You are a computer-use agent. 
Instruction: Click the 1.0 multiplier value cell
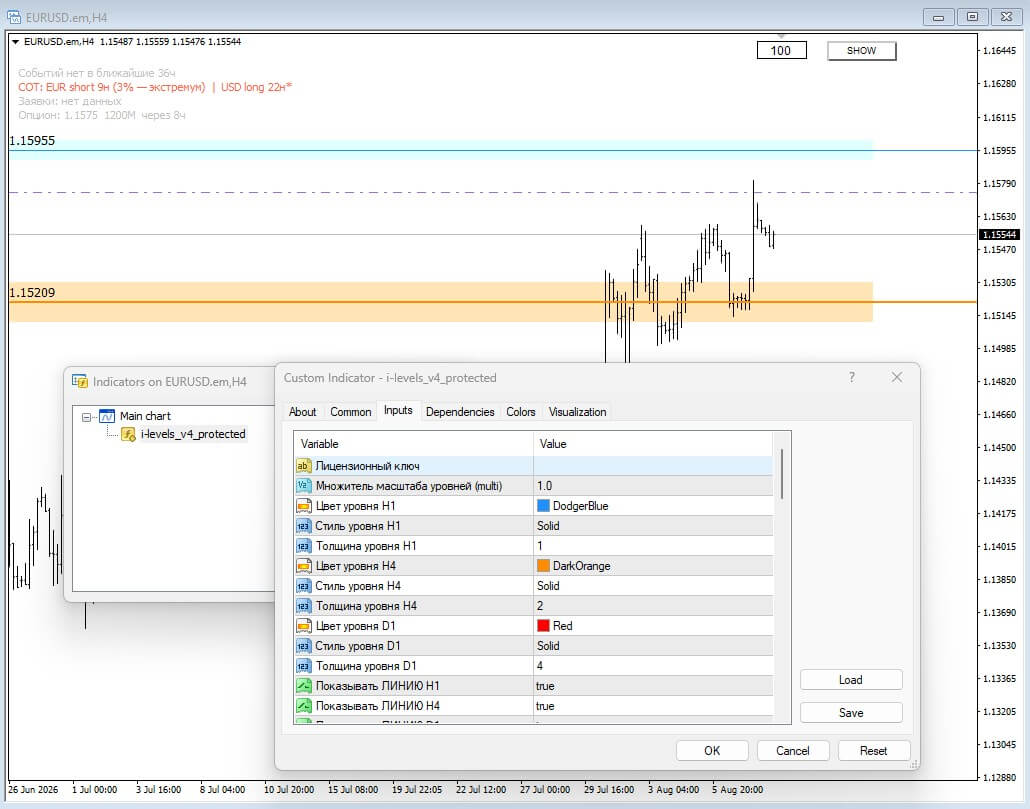pos(653,486)
